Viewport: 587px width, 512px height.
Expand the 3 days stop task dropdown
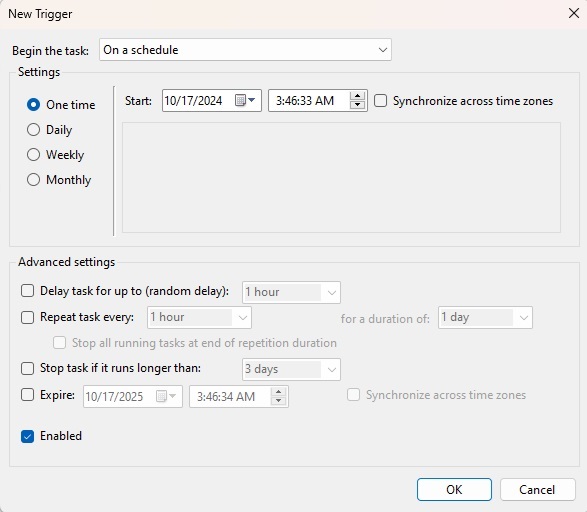tap(291, 369)
